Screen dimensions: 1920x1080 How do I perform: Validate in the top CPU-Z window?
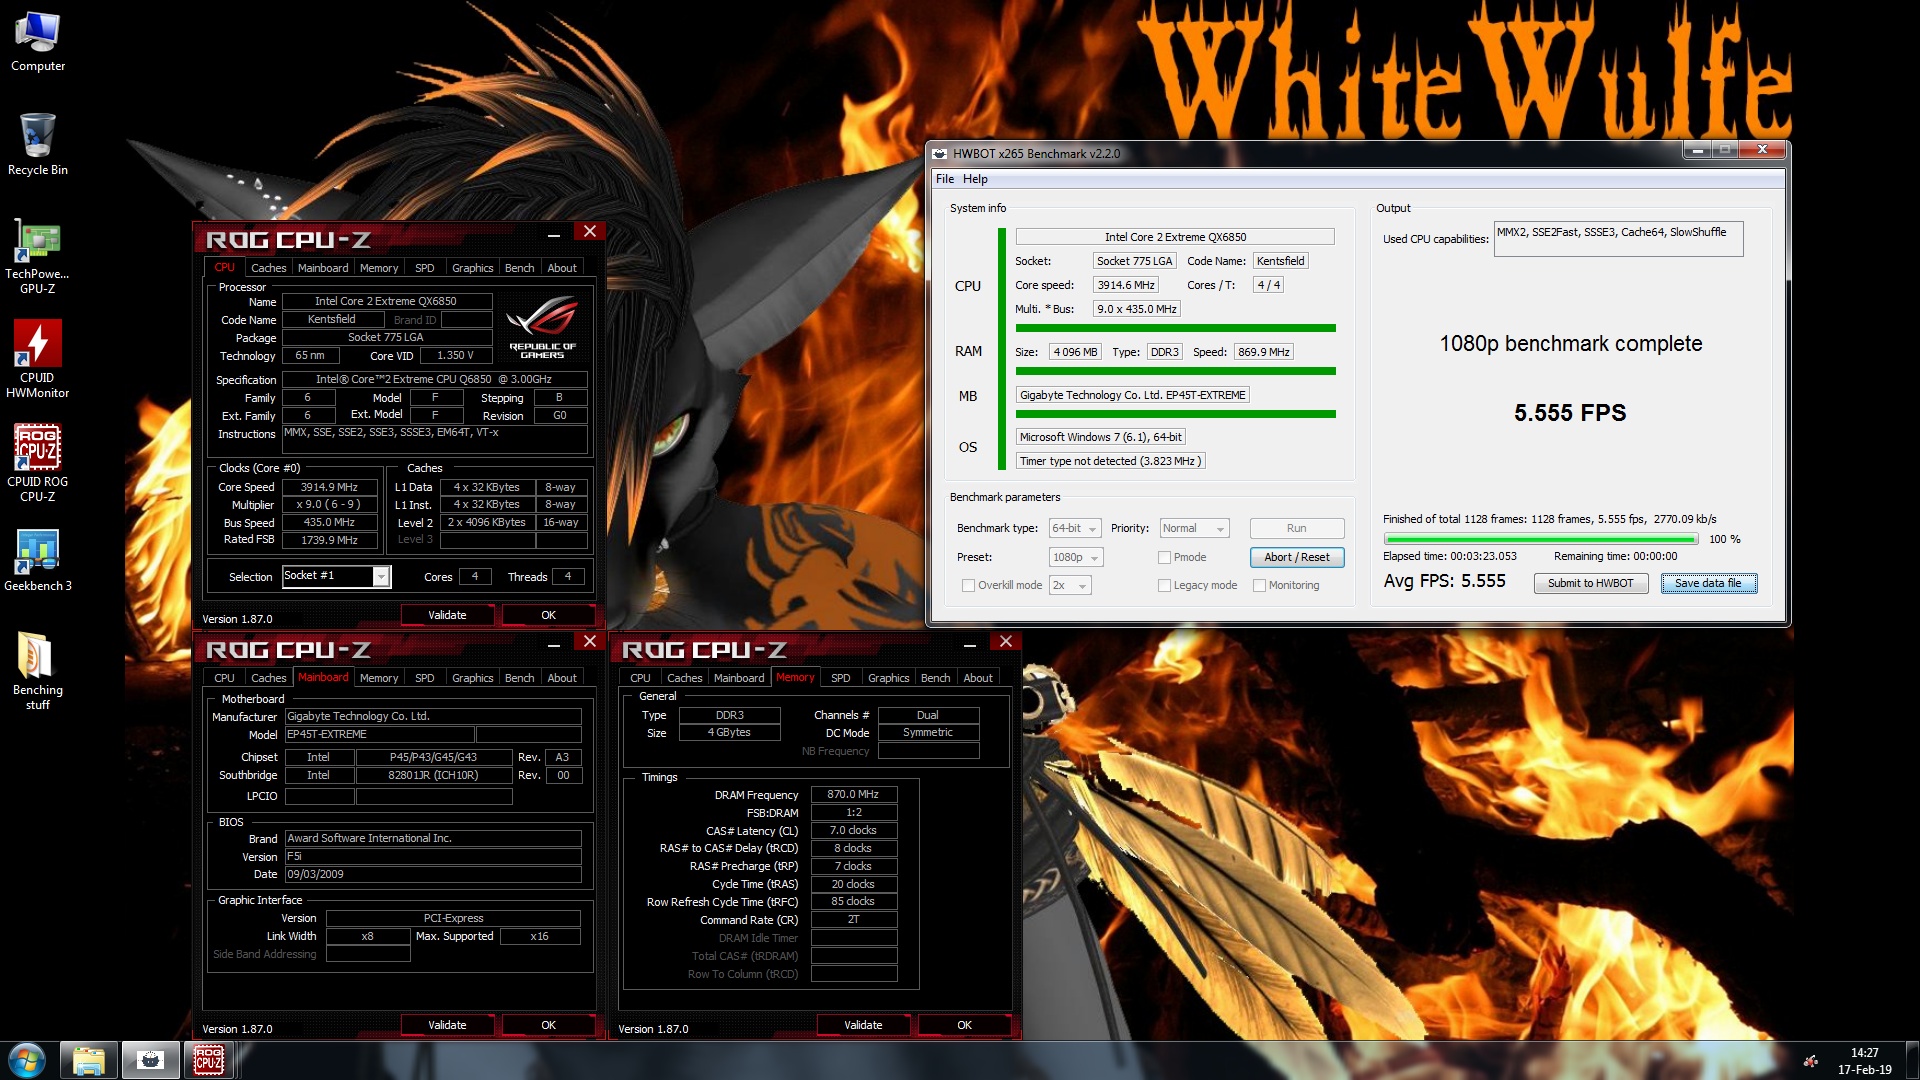447,615
